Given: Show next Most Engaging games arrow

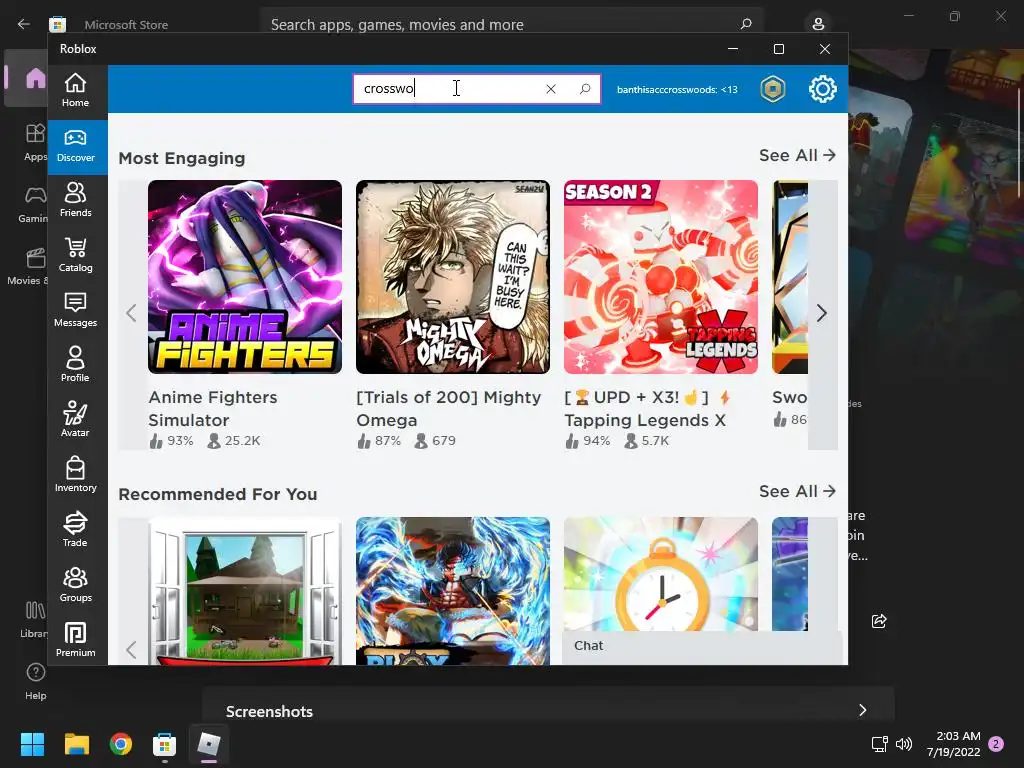Looking at the screenshot, I should pyautogui.click(x=822, y=313).
